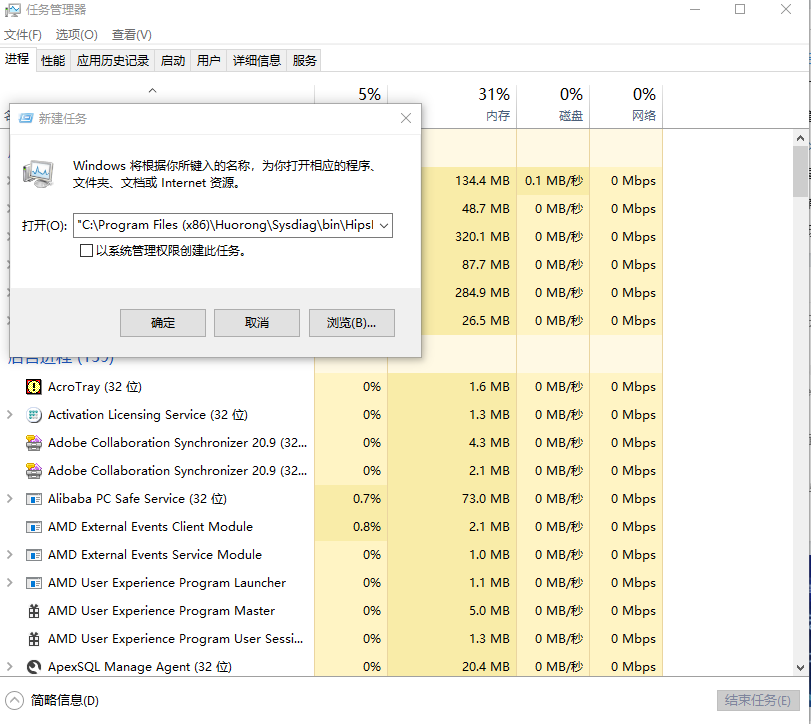Viewport: 811px width, 724px height.
Task: Click AMD User Experience Program Master icon
Action: (x=34, y=611)
